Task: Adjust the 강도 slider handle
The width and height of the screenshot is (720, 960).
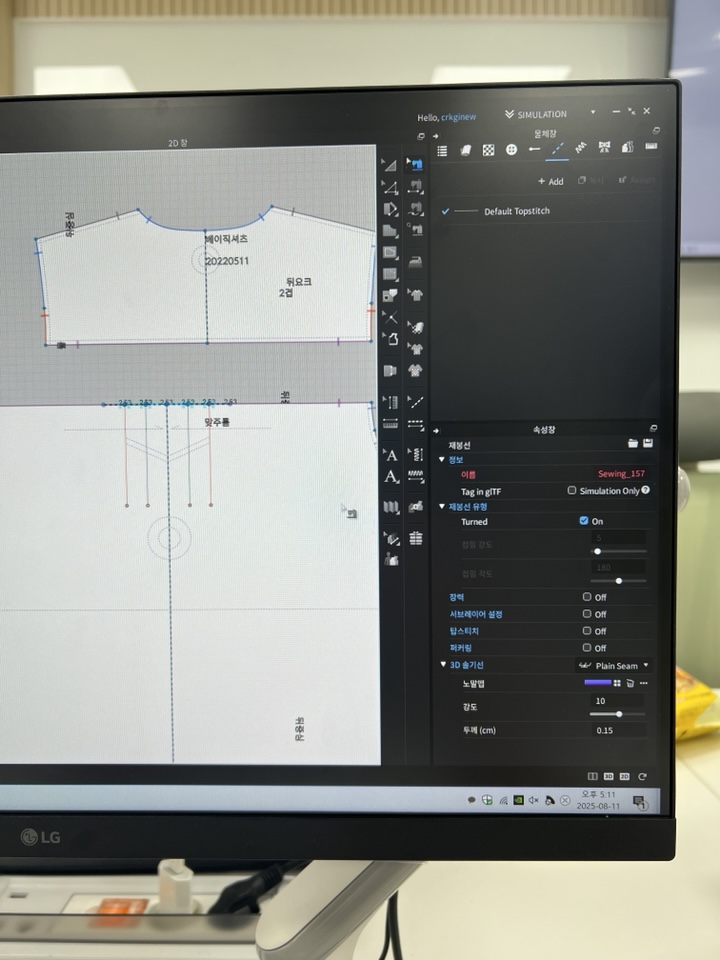Action: tap(620, 714)
